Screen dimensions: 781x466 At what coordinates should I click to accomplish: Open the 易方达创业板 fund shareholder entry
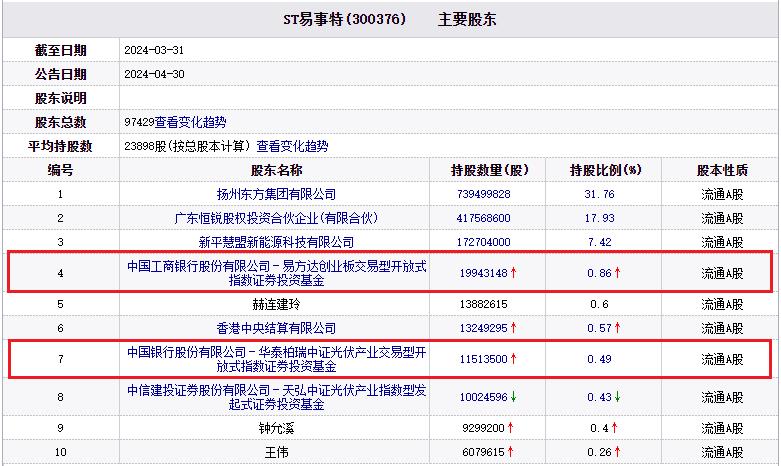[x=276, y=272]
